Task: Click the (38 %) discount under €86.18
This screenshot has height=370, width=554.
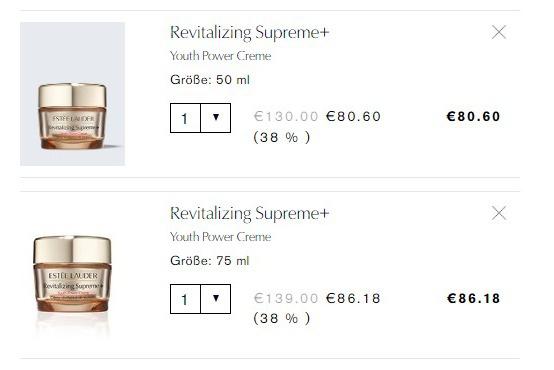Action: click(282, 318)
